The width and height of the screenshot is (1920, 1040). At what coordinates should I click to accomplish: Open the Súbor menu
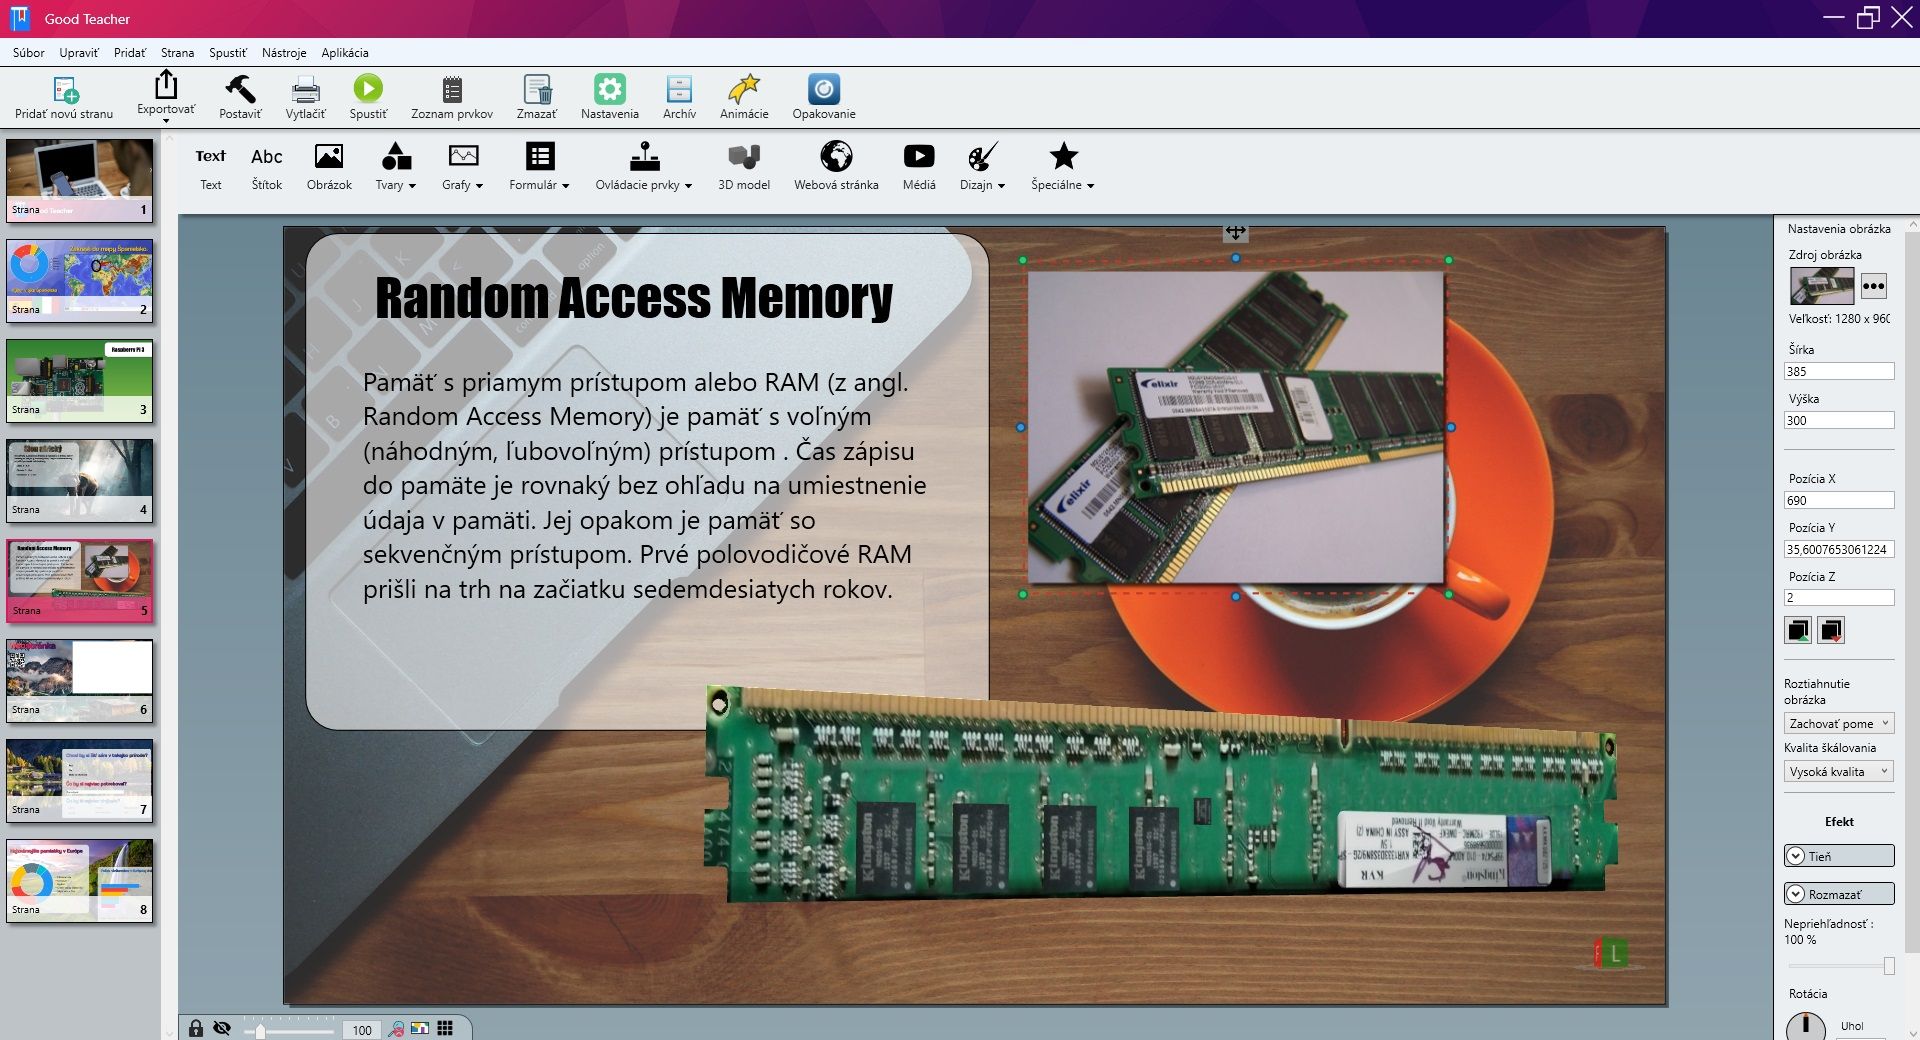[x=28, y=53]
